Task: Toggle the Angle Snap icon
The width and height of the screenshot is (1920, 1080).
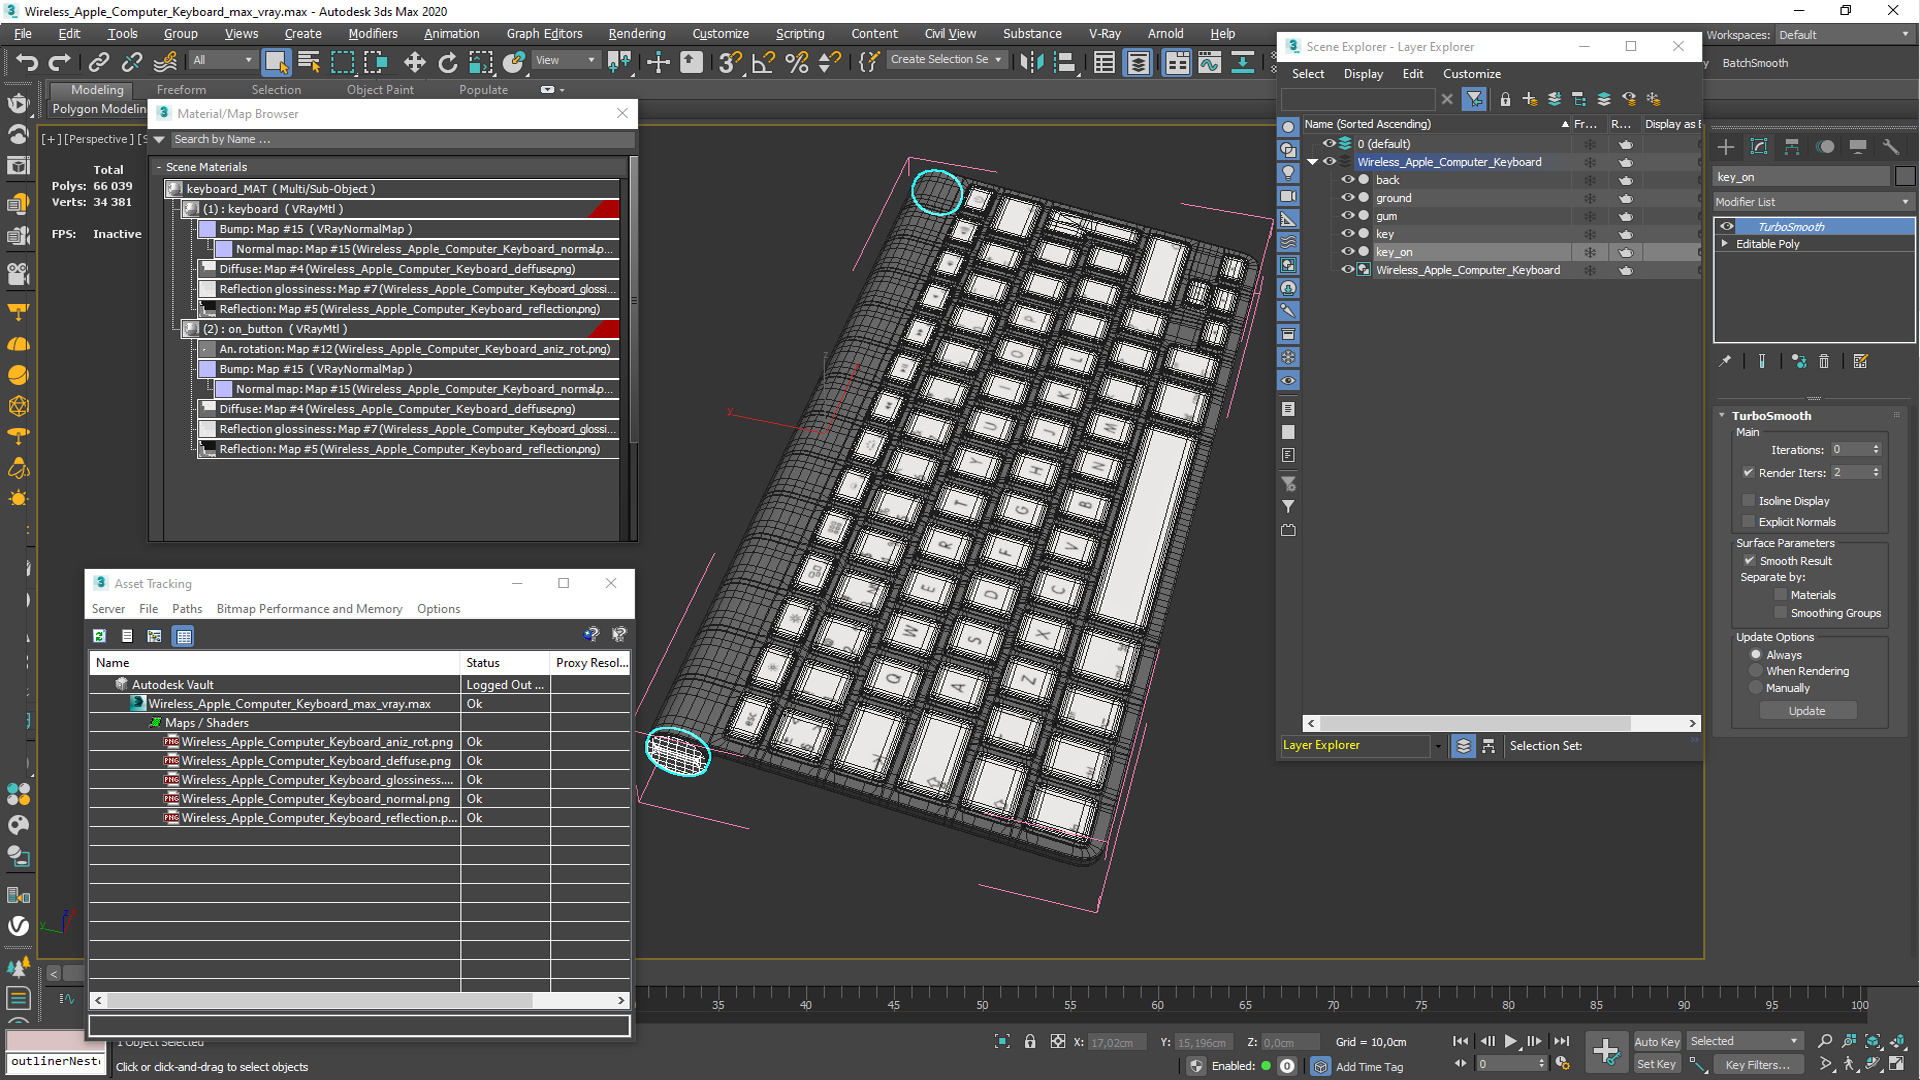Action: pyautogui.click(x=763, y=62)
